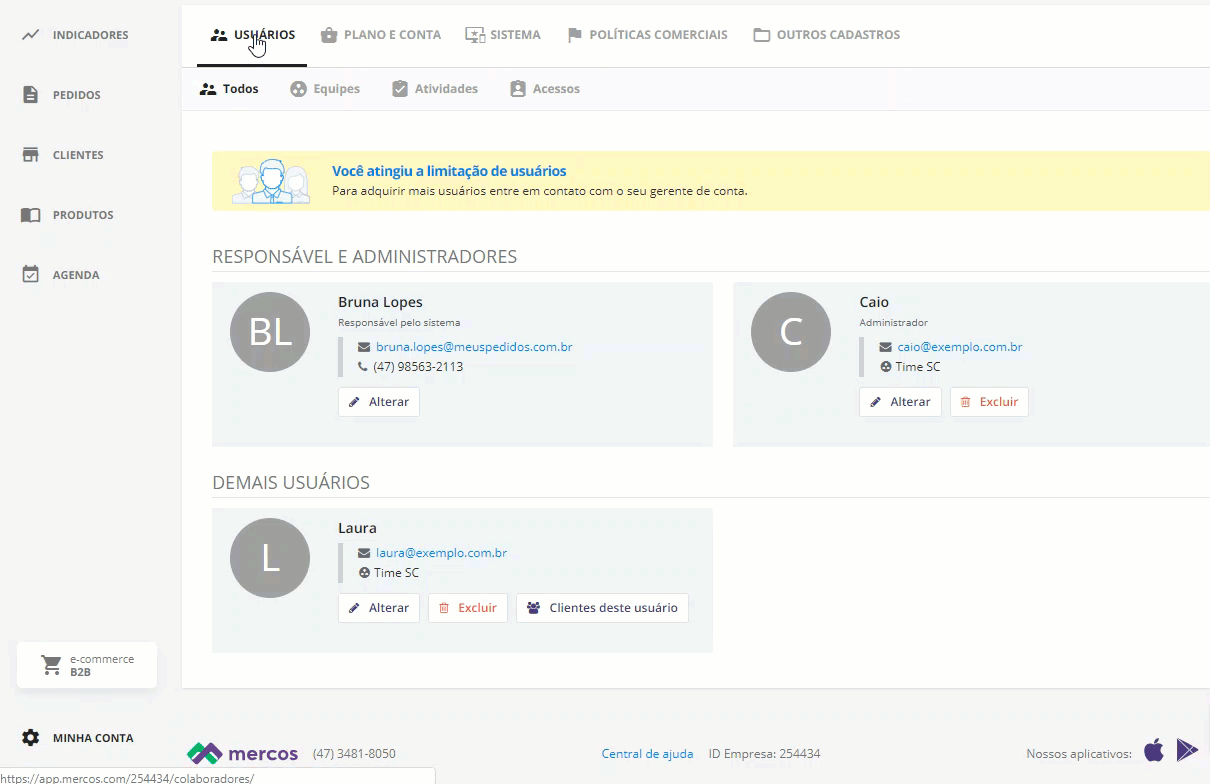Open the Apple App Store icon
The height and width of the screenshot is (784, 1210).
pos(1154,750)
